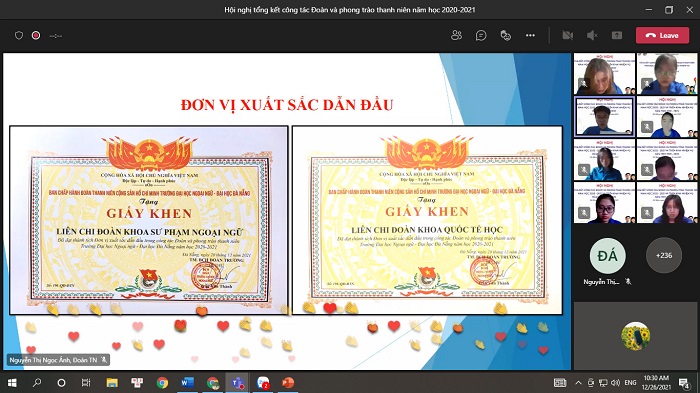700x393 pixels.
Task: Open the meeting chat icon
Action: pyautogui.click(x=481, y=35)
